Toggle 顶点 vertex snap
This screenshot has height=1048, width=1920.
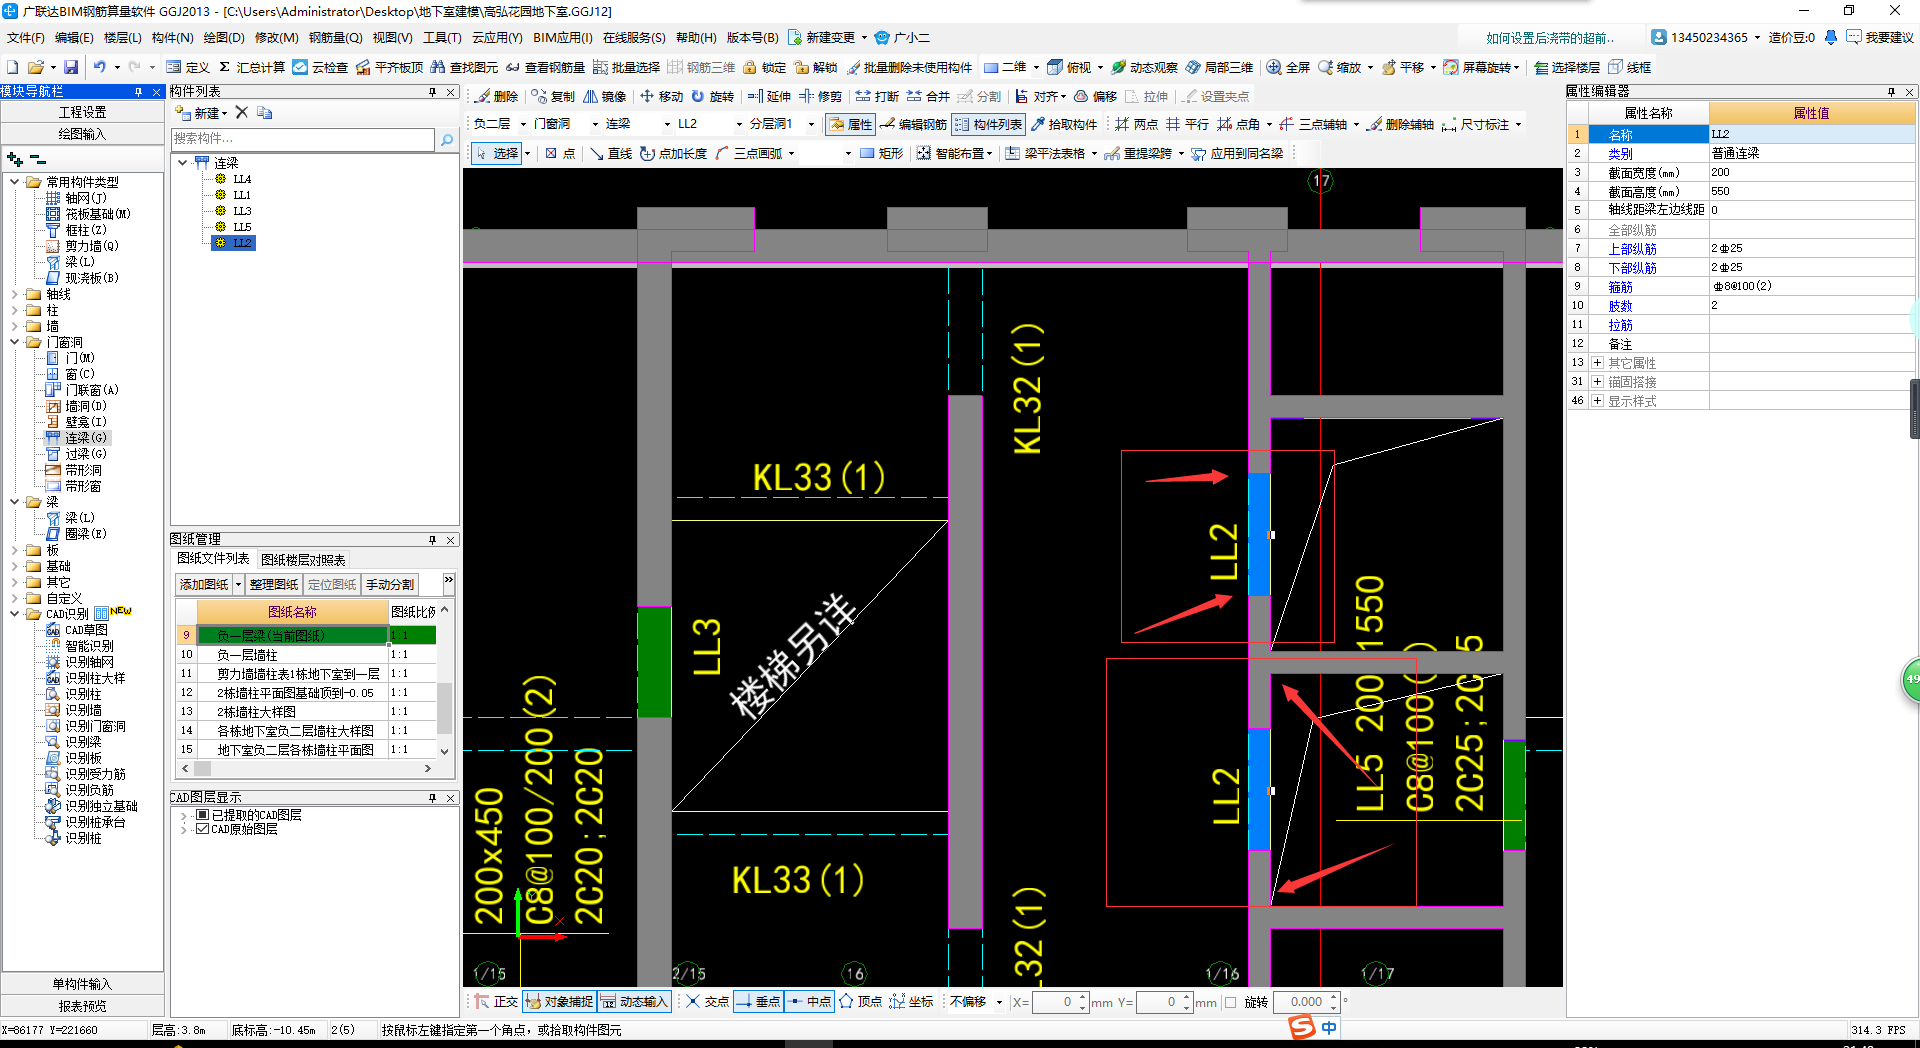(860, 1001)
